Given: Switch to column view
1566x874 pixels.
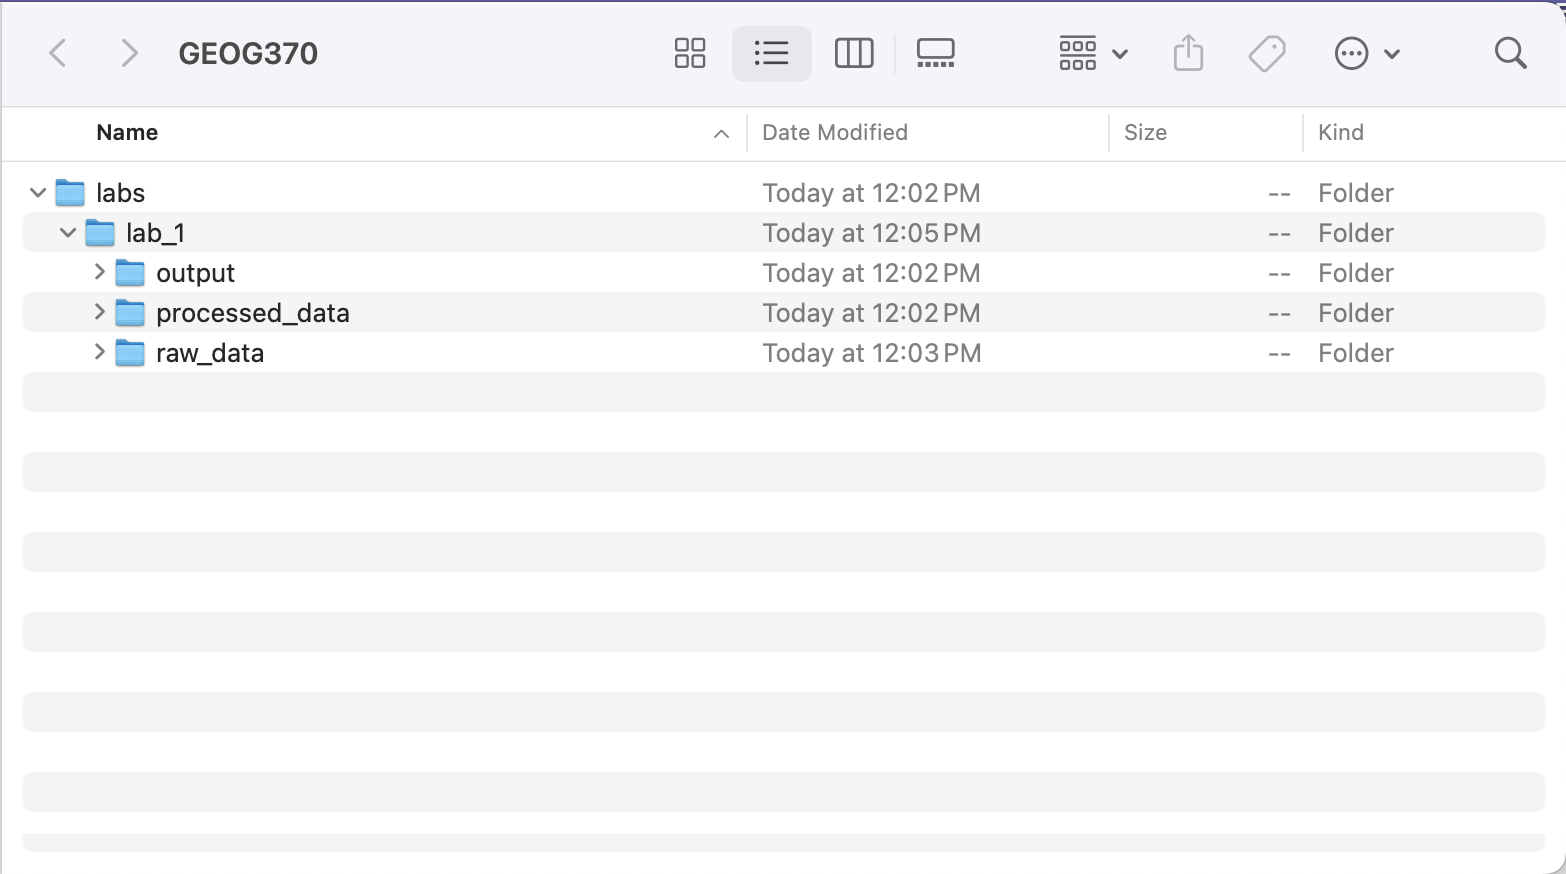Looking at the screenshot, I should click(x=853, y=53).
